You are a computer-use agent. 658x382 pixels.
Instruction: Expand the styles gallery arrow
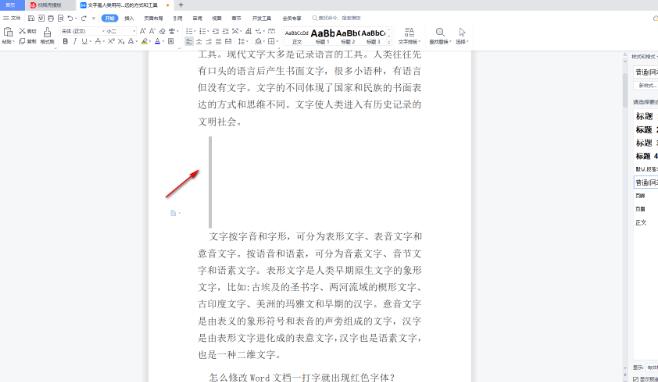[389, 41]
